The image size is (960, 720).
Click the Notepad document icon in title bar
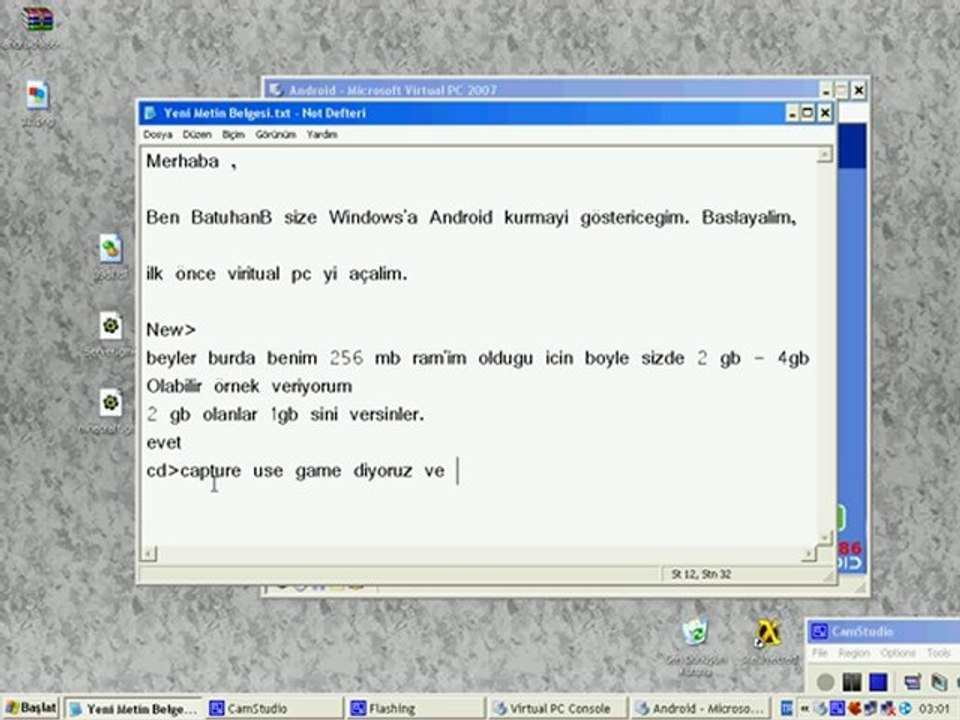pyautogui.click(x=150, y=113)
